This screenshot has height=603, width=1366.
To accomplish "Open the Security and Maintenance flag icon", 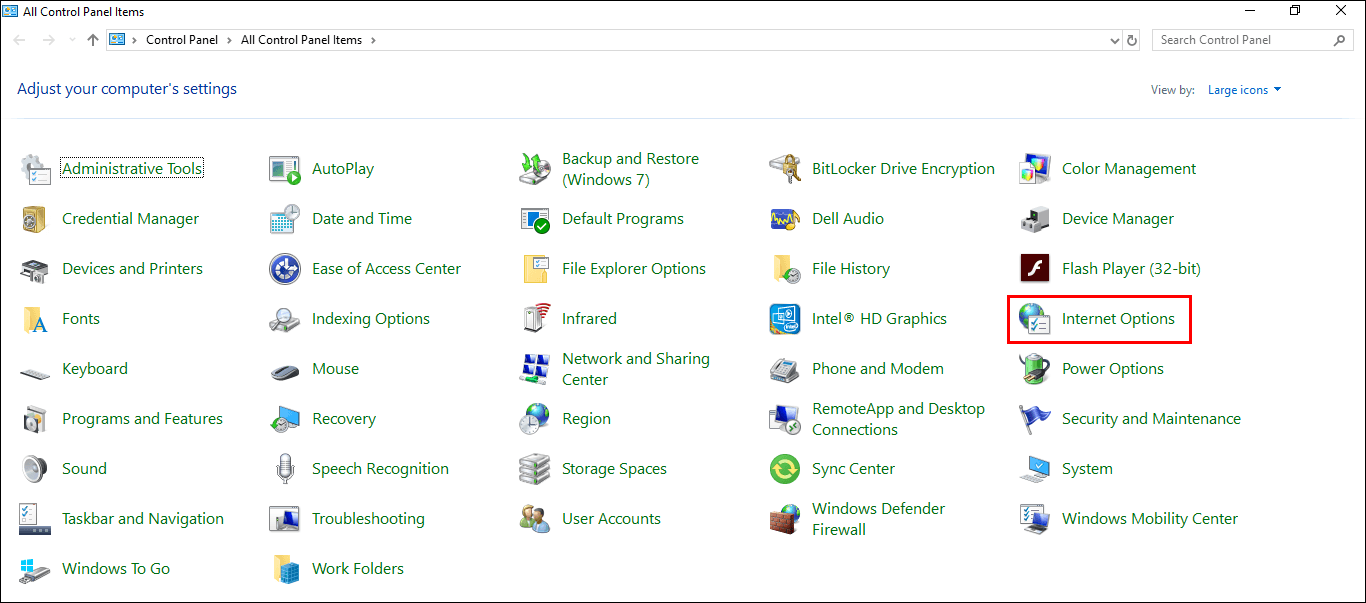I will pyautogui.click(x=1035, y=419).
